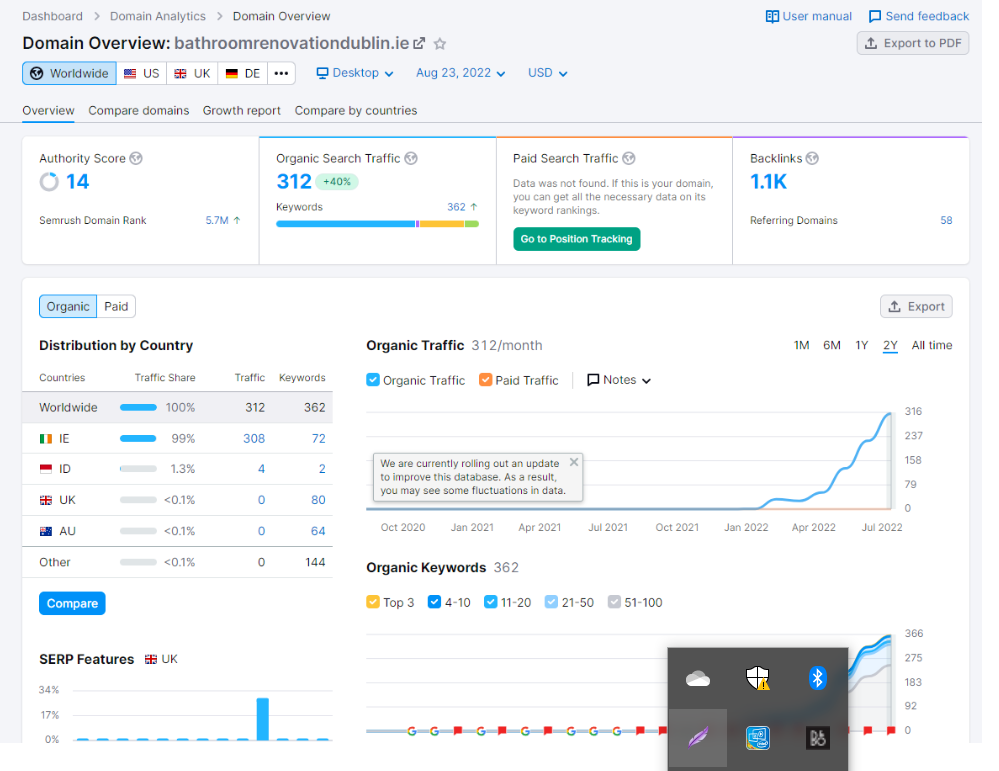Toggle the 4-10 keywords checkbox

point(435,602)
